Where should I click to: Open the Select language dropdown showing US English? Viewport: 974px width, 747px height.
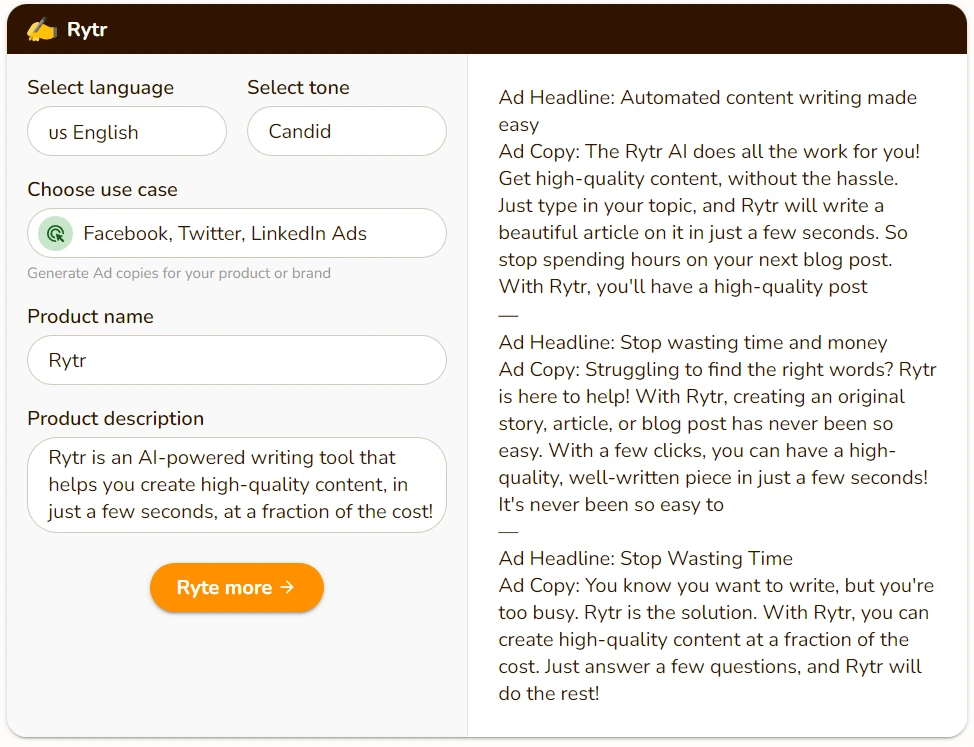[127, 132]
